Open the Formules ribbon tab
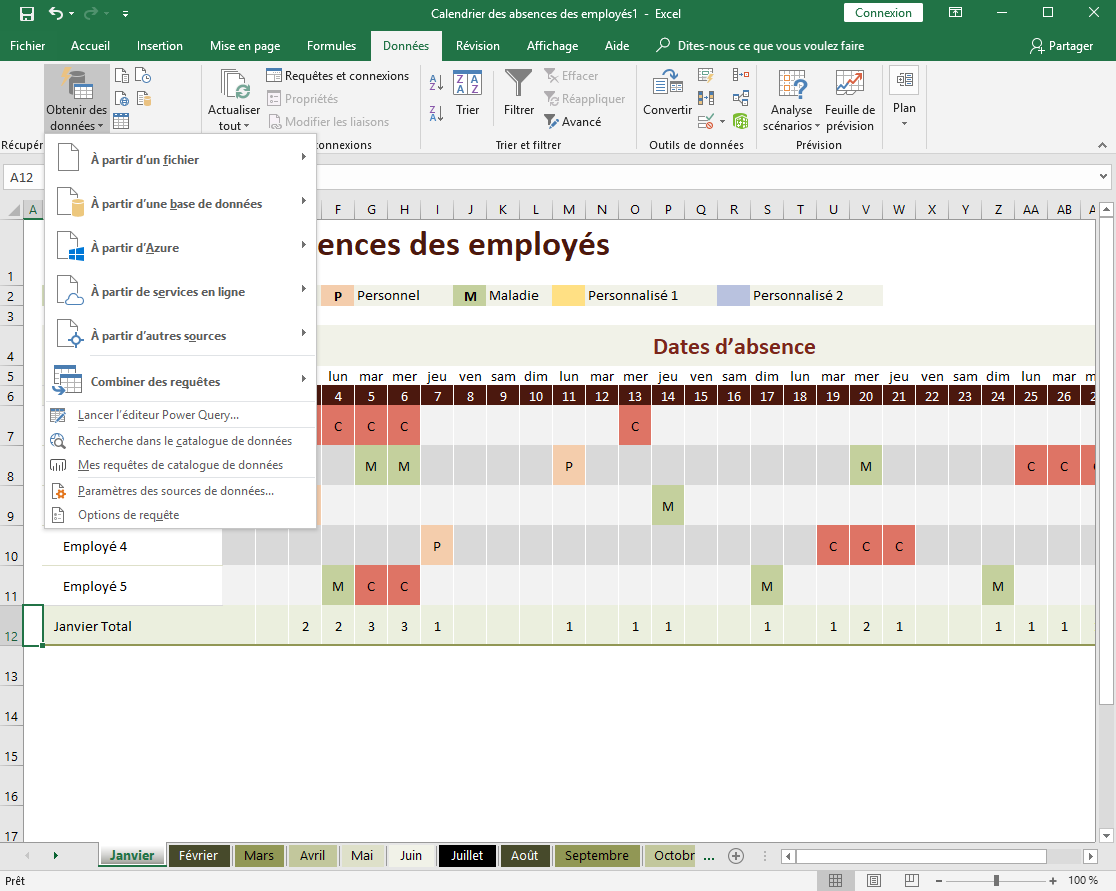The height and width of the screenshot is (891, 1116). click(331, 46)
